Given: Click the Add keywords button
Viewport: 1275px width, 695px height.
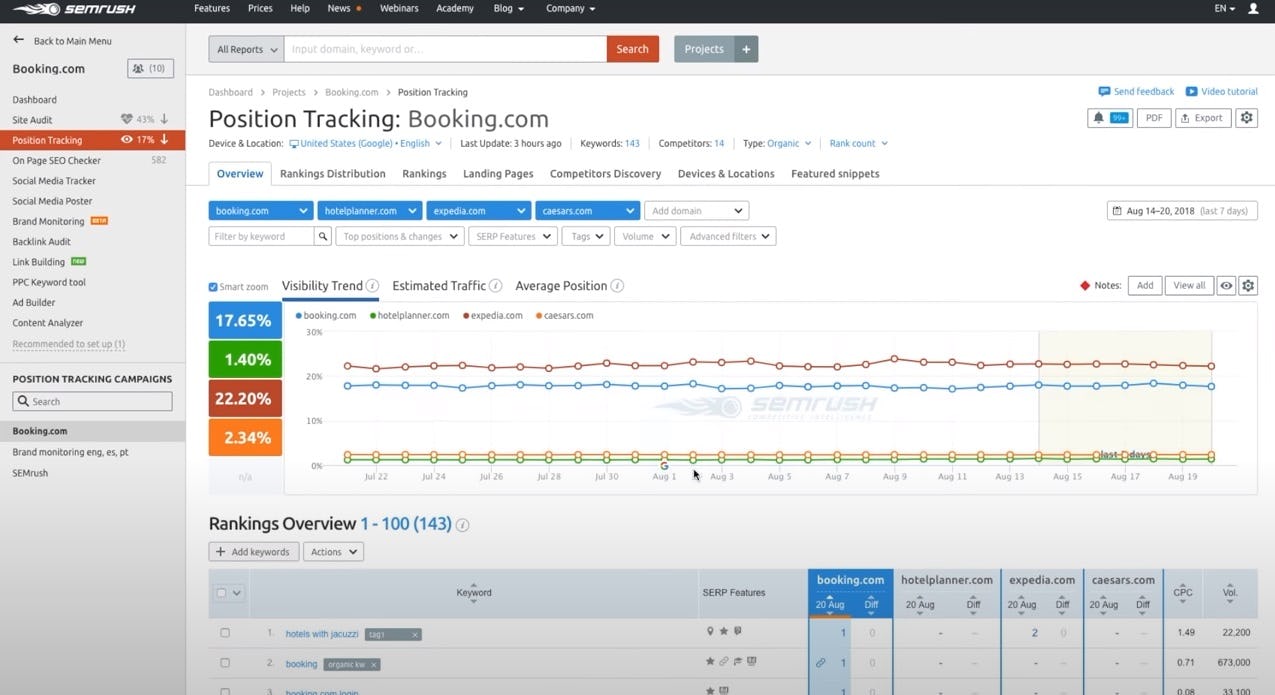Looking at the screenshot, I should [x=253, y=552].
